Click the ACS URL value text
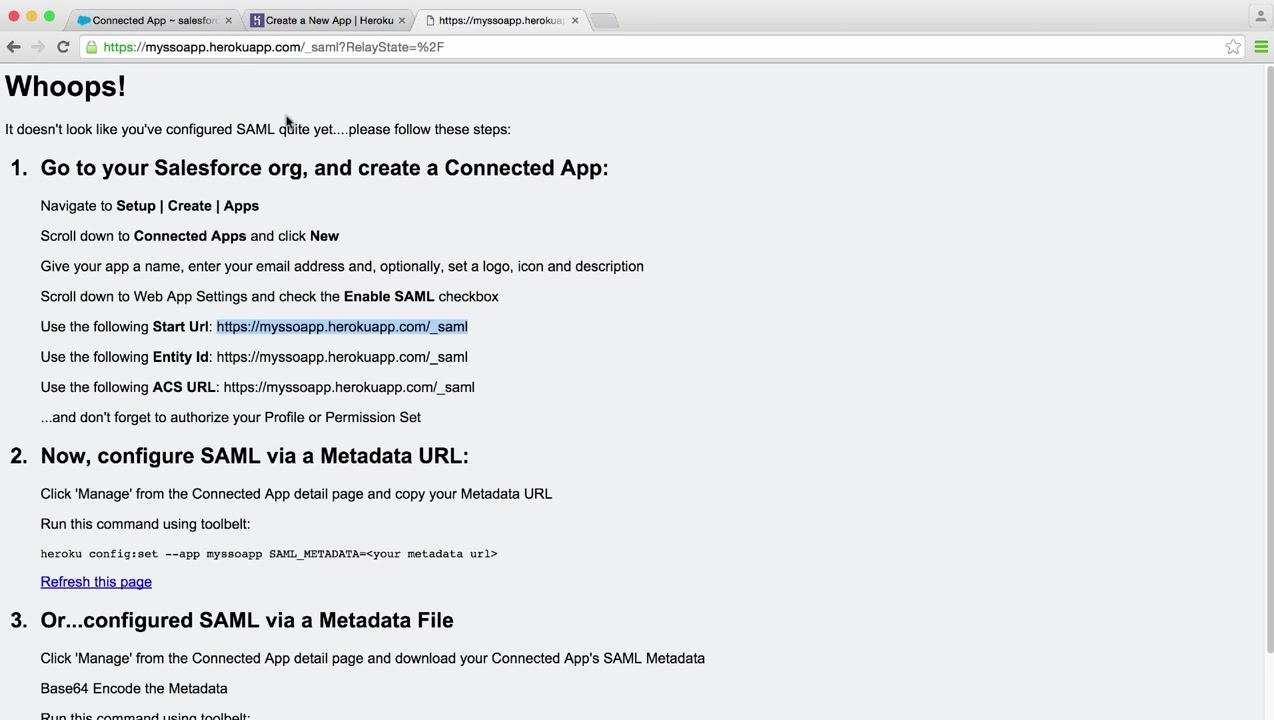 click(x=349, y=387)
